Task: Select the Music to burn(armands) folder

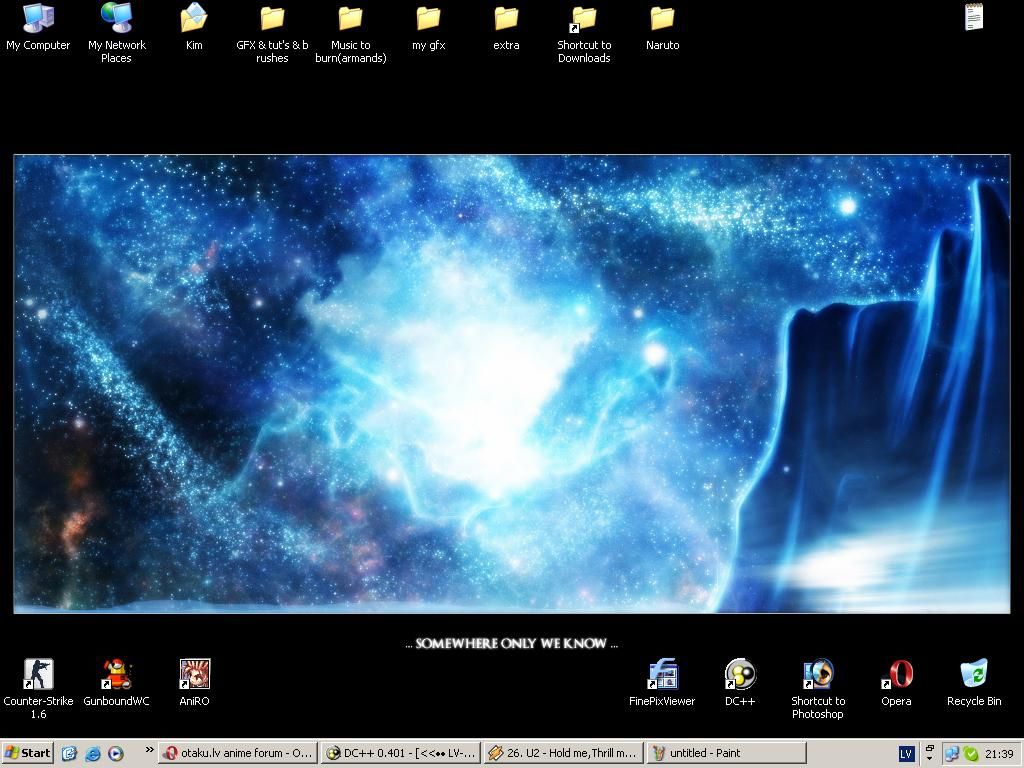Action: click(351, 34)
